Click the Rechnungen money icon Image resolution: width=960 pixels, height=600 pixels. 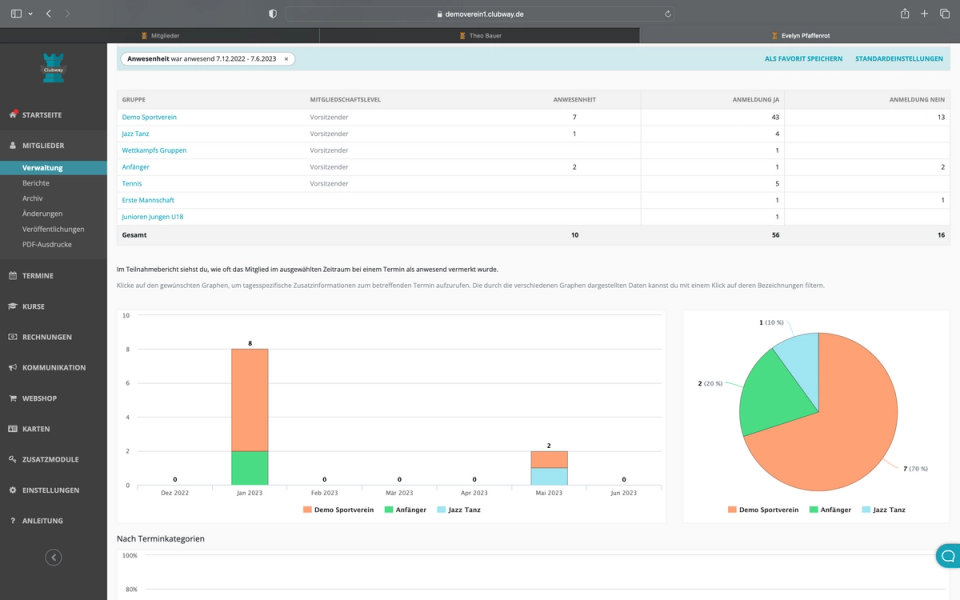pyautogui.click(x=13, y=337)
